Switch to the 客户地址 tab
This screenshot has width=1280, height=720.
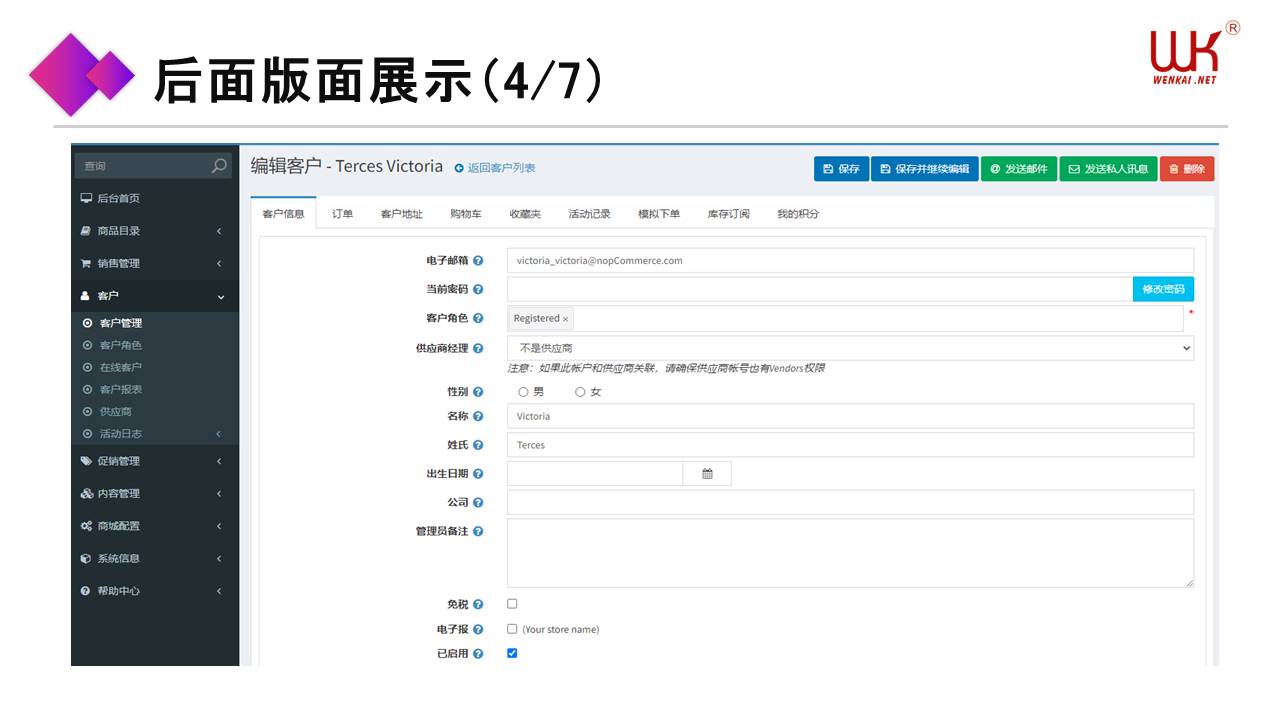[401, 214]
